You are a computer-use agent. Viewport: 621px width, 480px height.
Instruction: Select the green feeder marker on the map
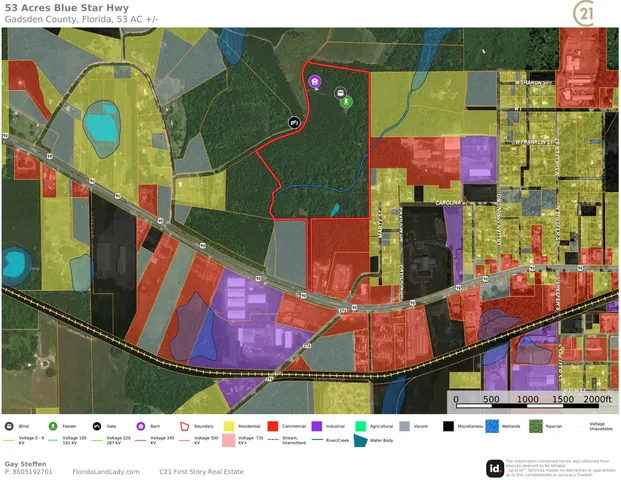[347, 102]
